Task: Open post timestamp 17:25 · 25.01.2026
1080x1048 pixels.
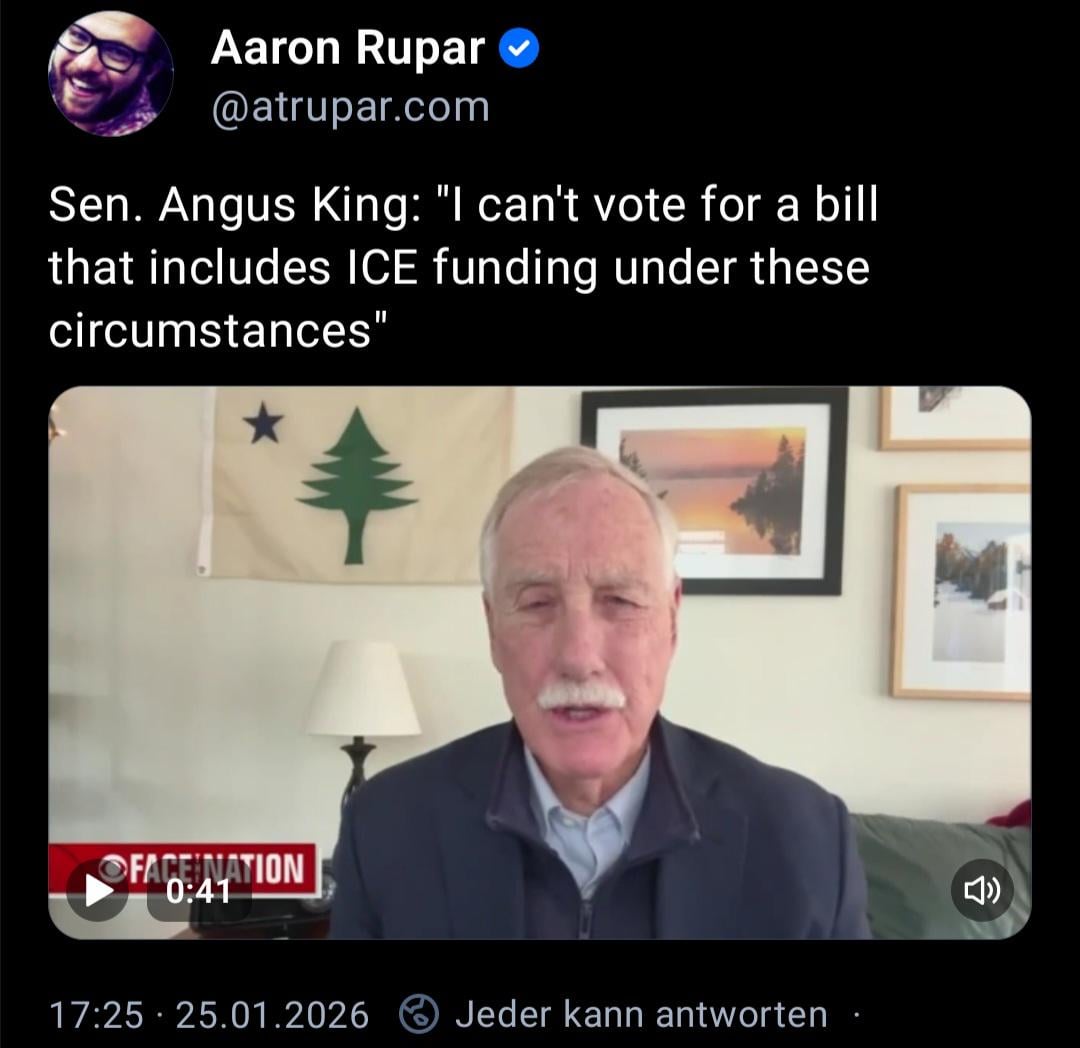Action: pyautogui.click(x=209, y=1015)
